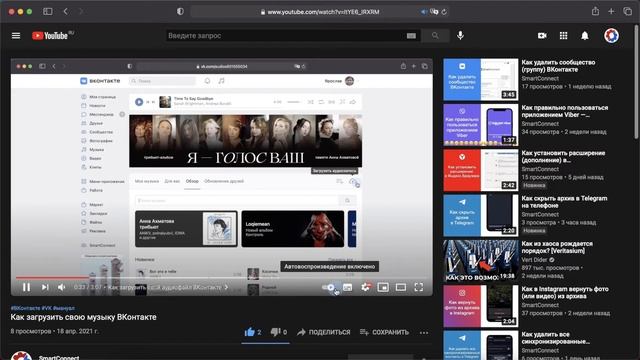Open video title about Viber app

click(565, 111)
